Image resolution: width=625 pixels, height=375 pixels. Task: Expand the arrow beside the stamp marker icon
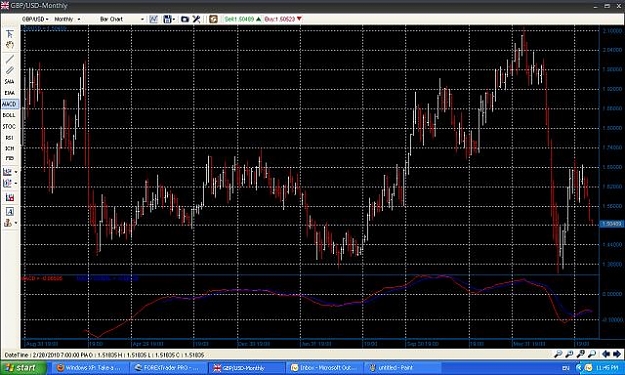coord(16,223)
